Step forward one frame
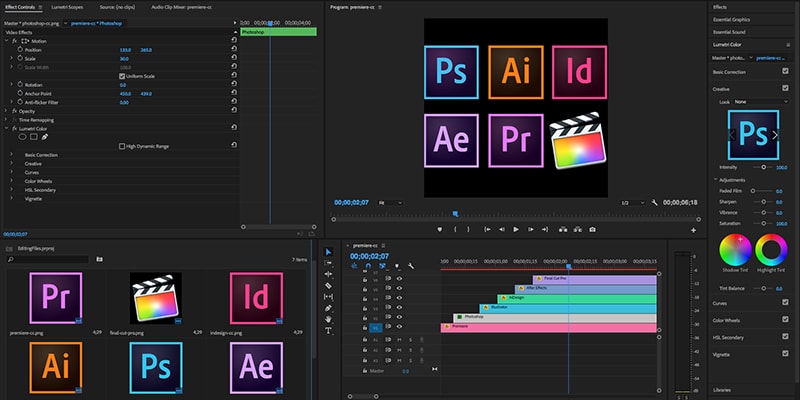The image size is (800, 400). (x=531, y=230)
